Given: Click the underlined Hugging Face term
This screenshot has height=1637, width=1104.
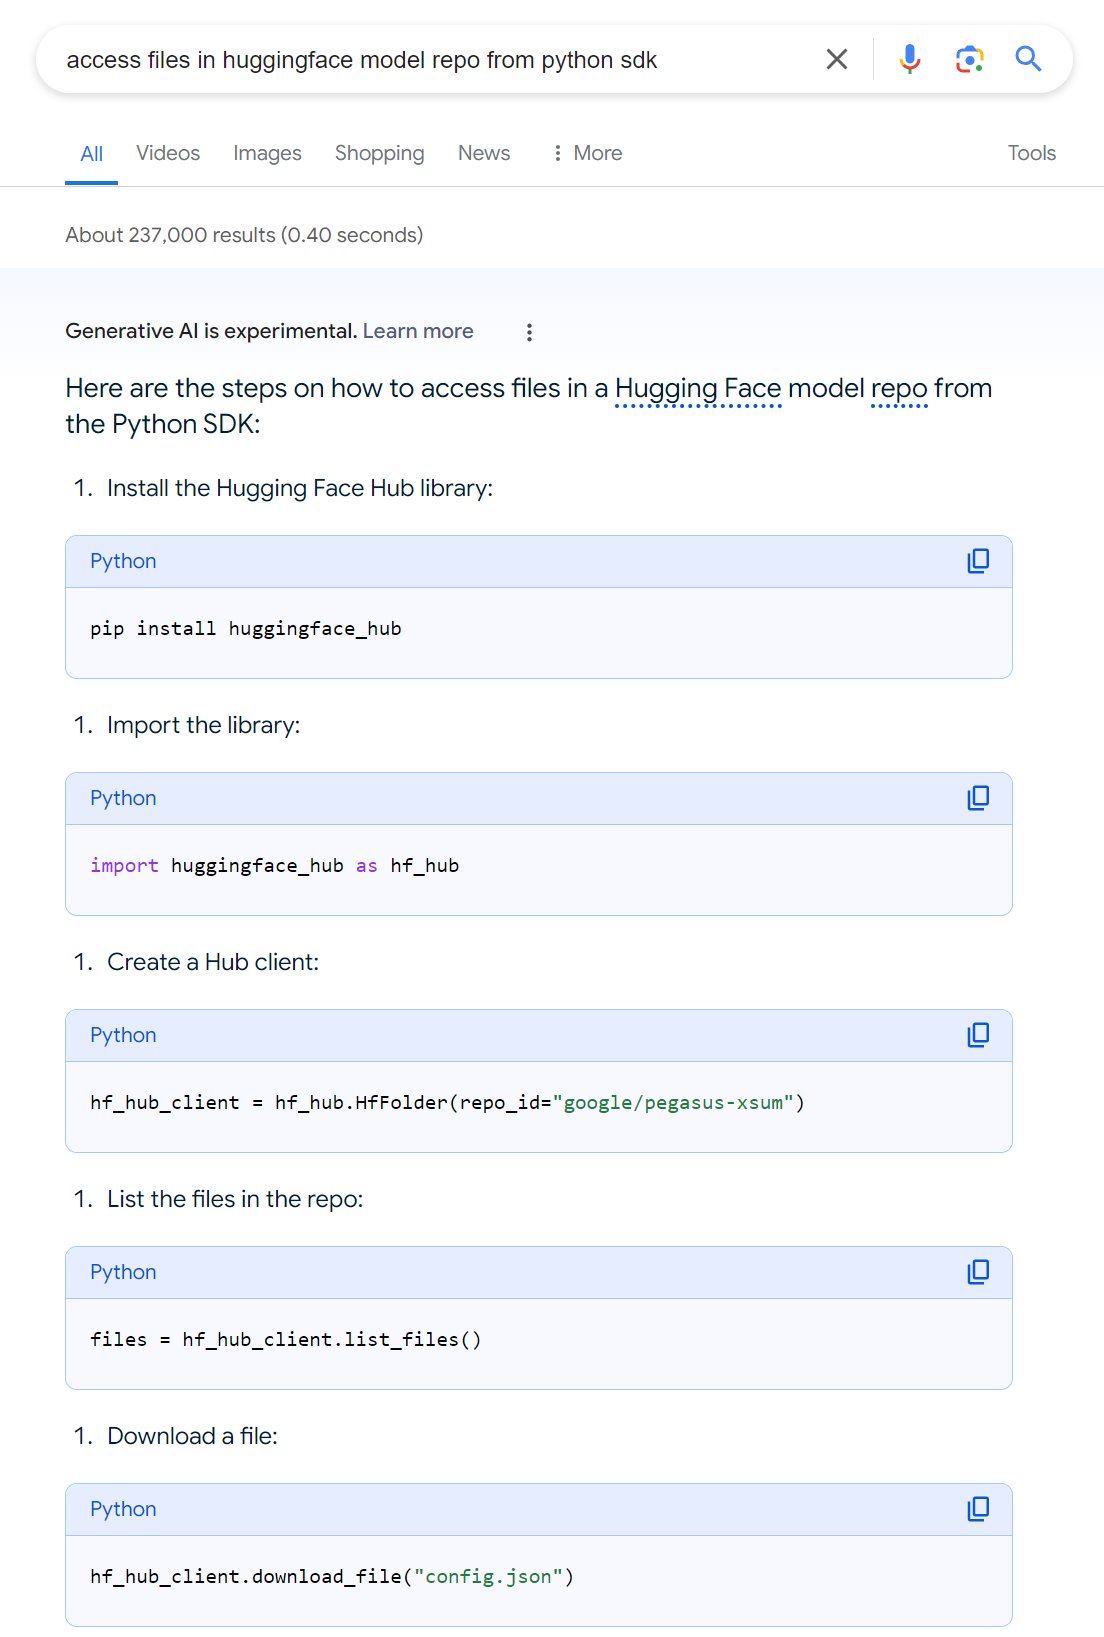Looking at the screenshot, I should click(698, 388).
